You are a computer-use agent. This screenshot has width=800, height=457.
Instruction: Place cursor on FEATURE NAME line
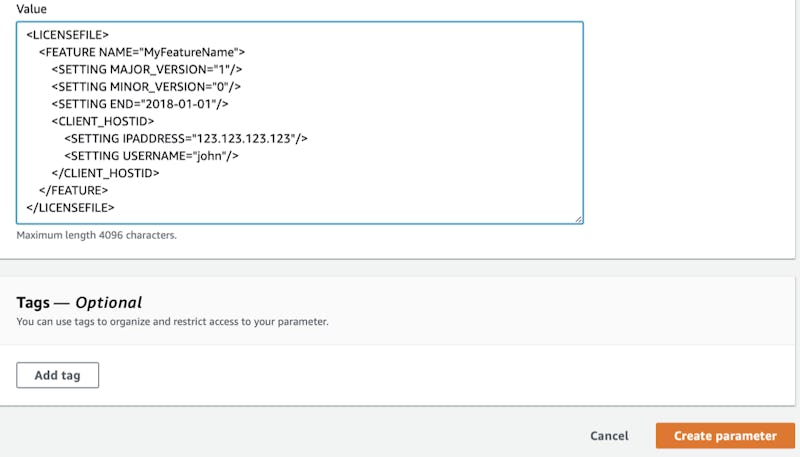tap(141, 52)
